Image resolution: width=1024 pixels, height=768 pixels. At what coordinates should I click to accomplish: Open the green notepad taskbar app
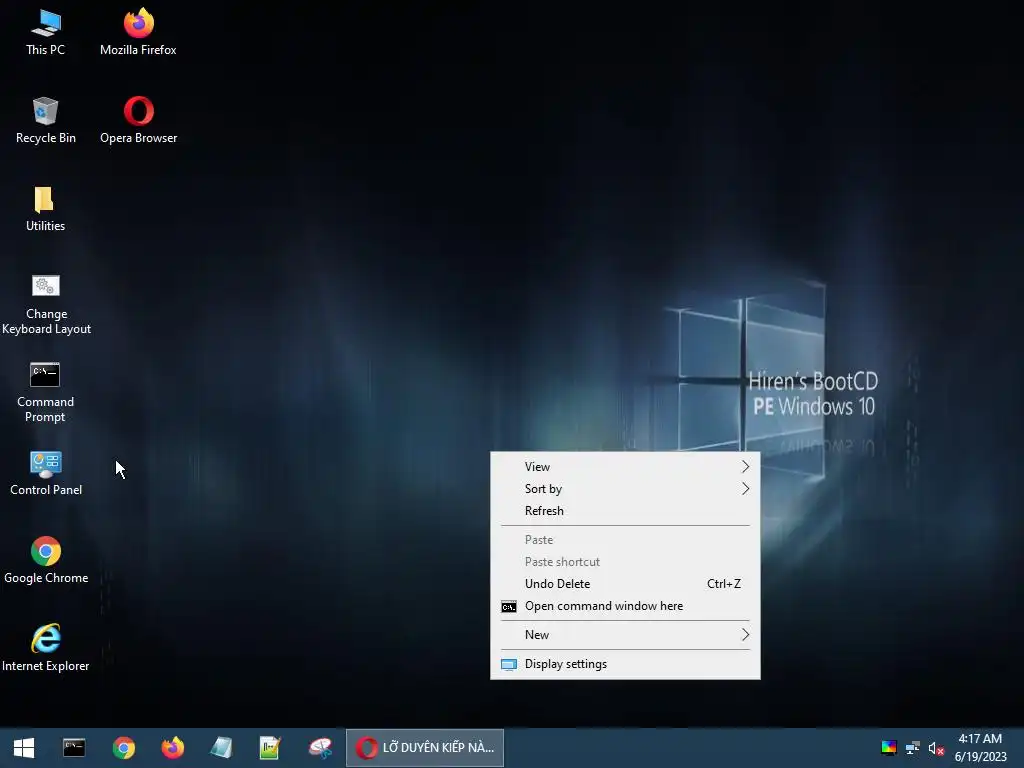(x=270, y=748)
